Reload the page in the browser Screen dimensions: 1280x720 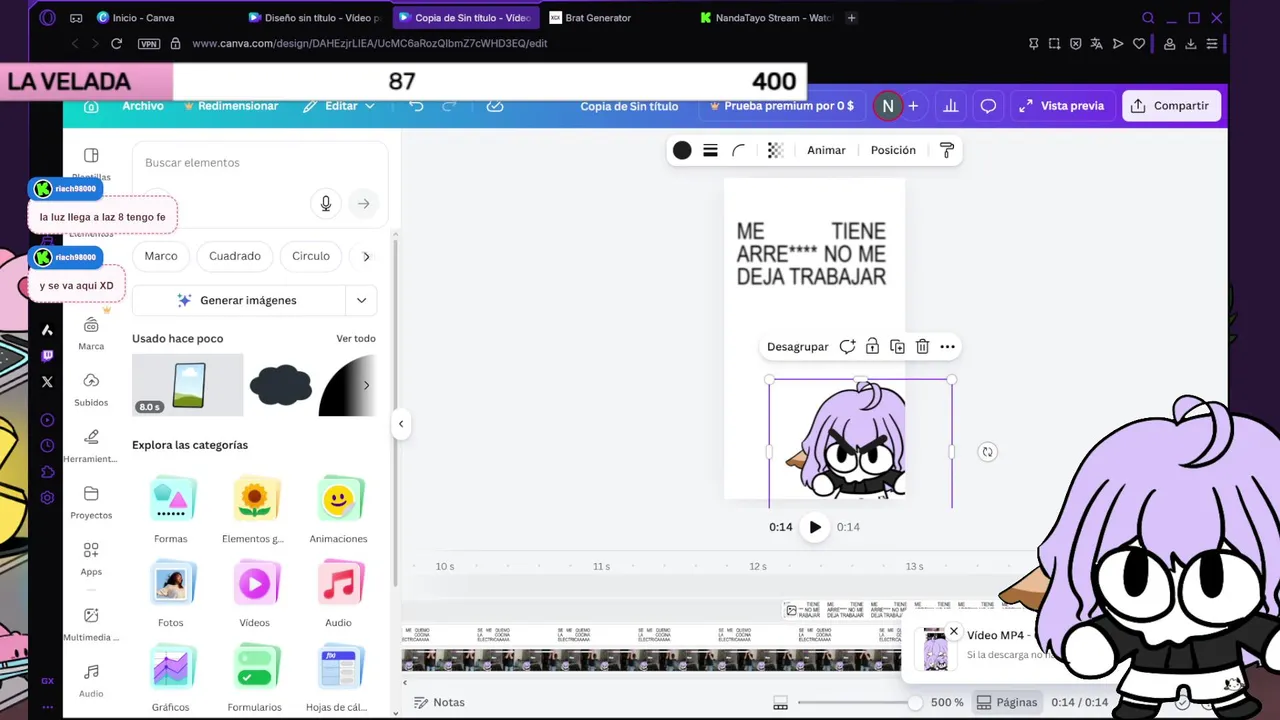coord(116,44)
